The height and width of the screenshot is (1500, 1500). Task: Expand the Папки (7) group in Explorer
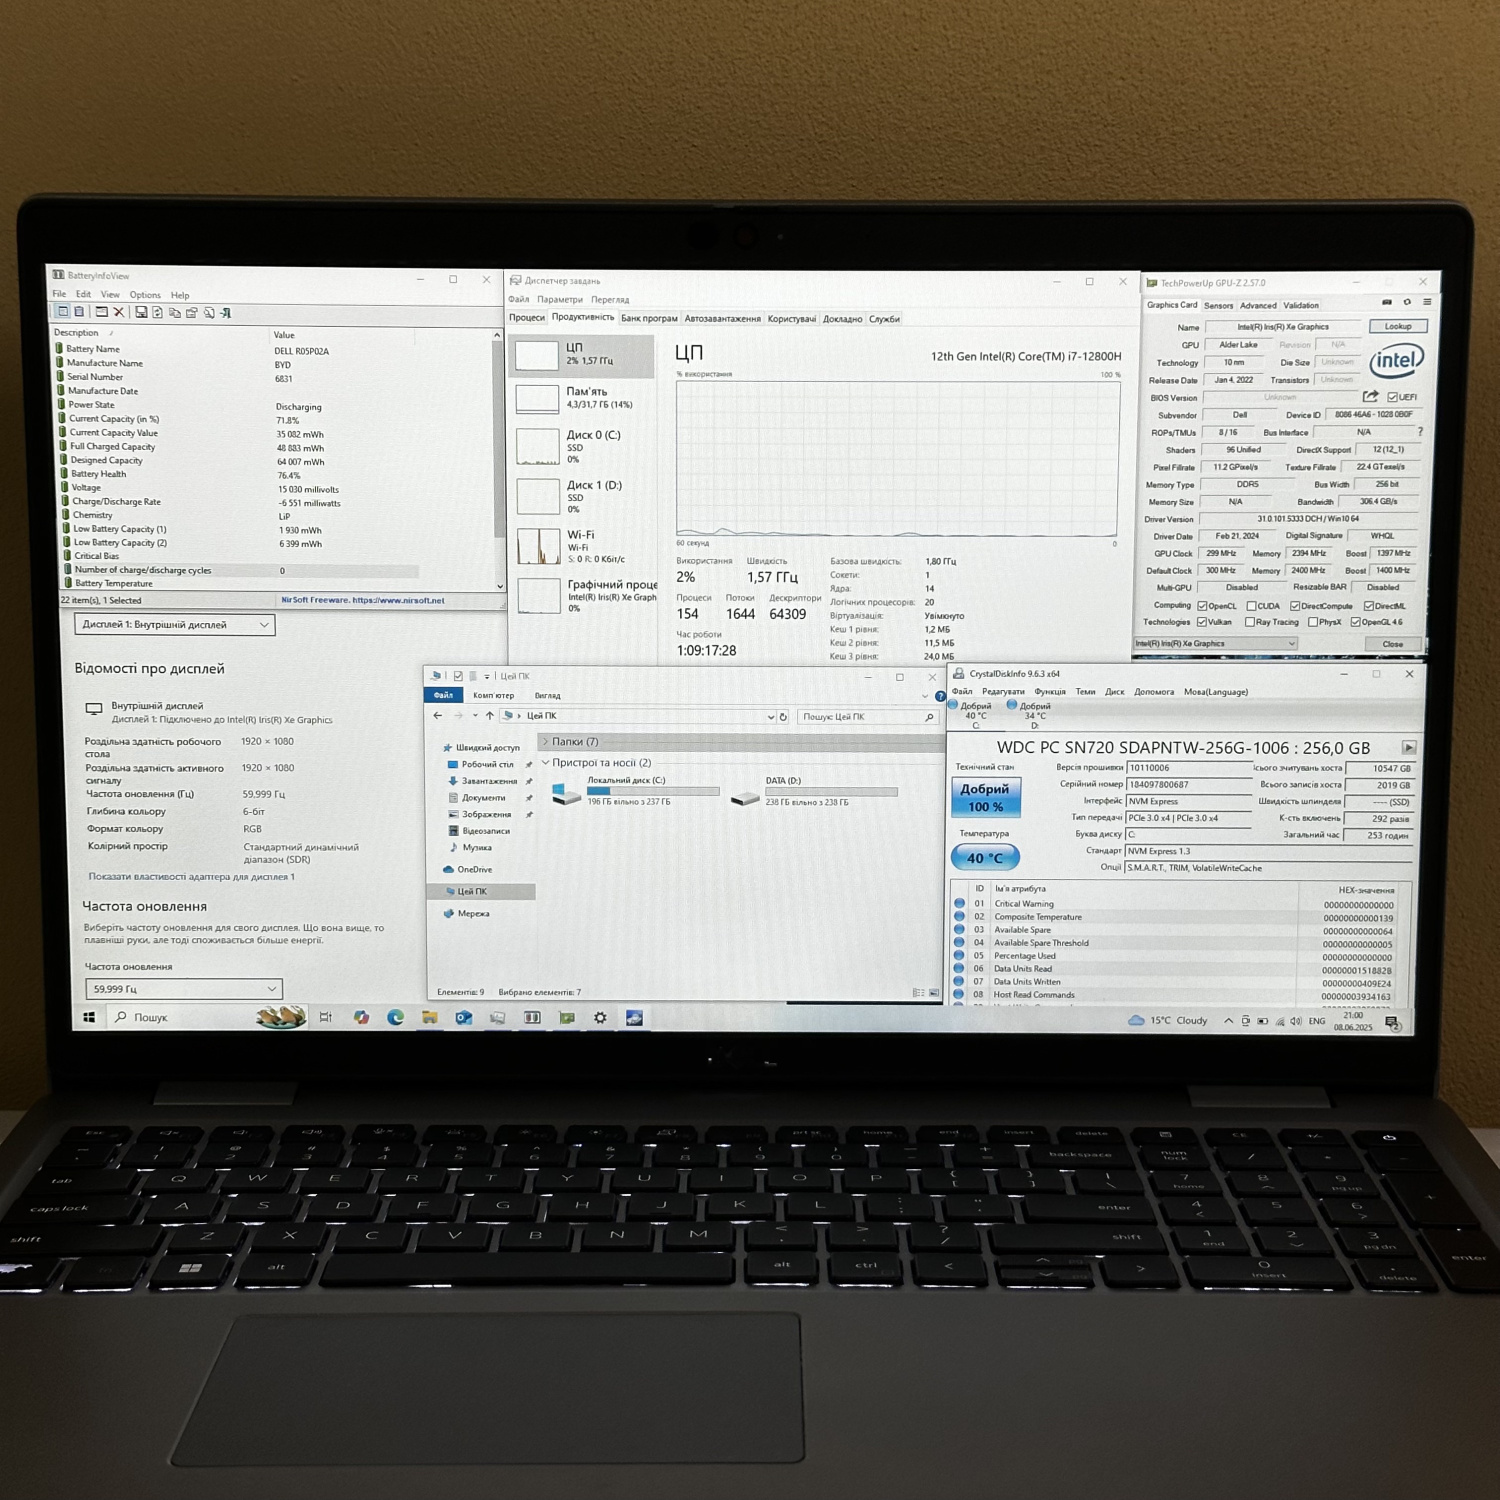(x=545, y=742)
